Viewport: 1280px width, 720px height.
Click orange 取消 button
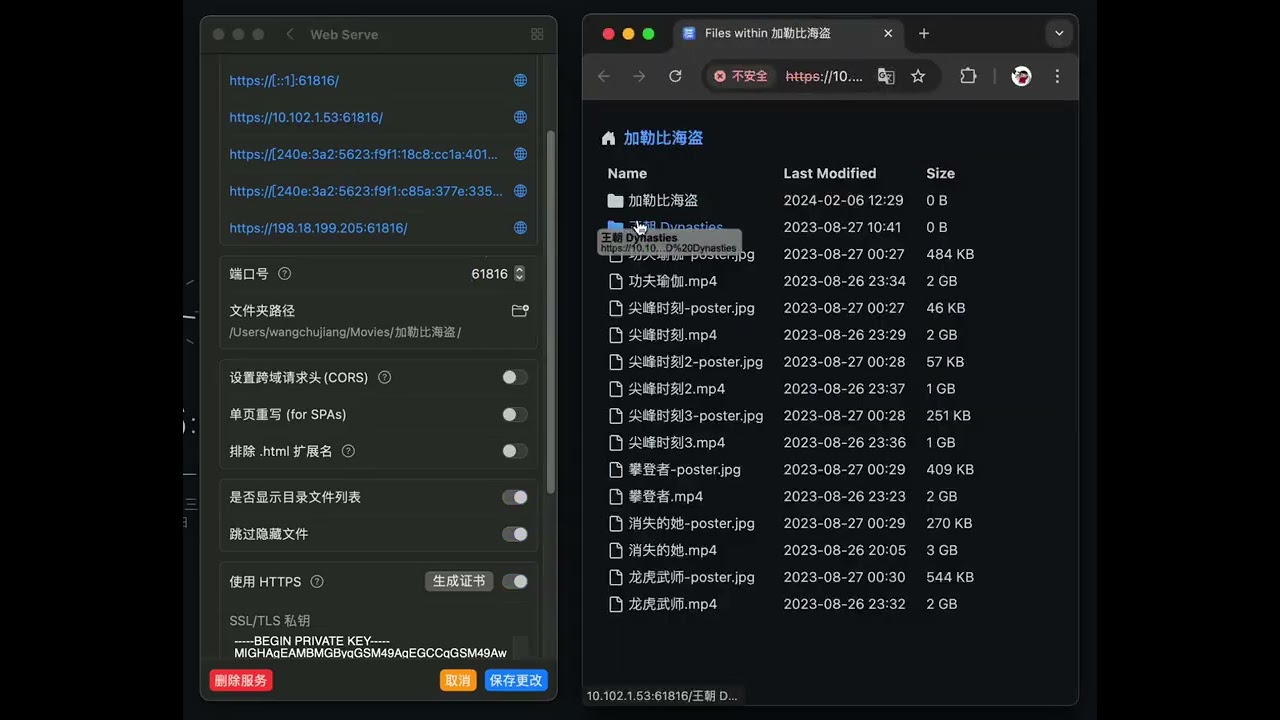pyautogui.click(x=458, y=681)
